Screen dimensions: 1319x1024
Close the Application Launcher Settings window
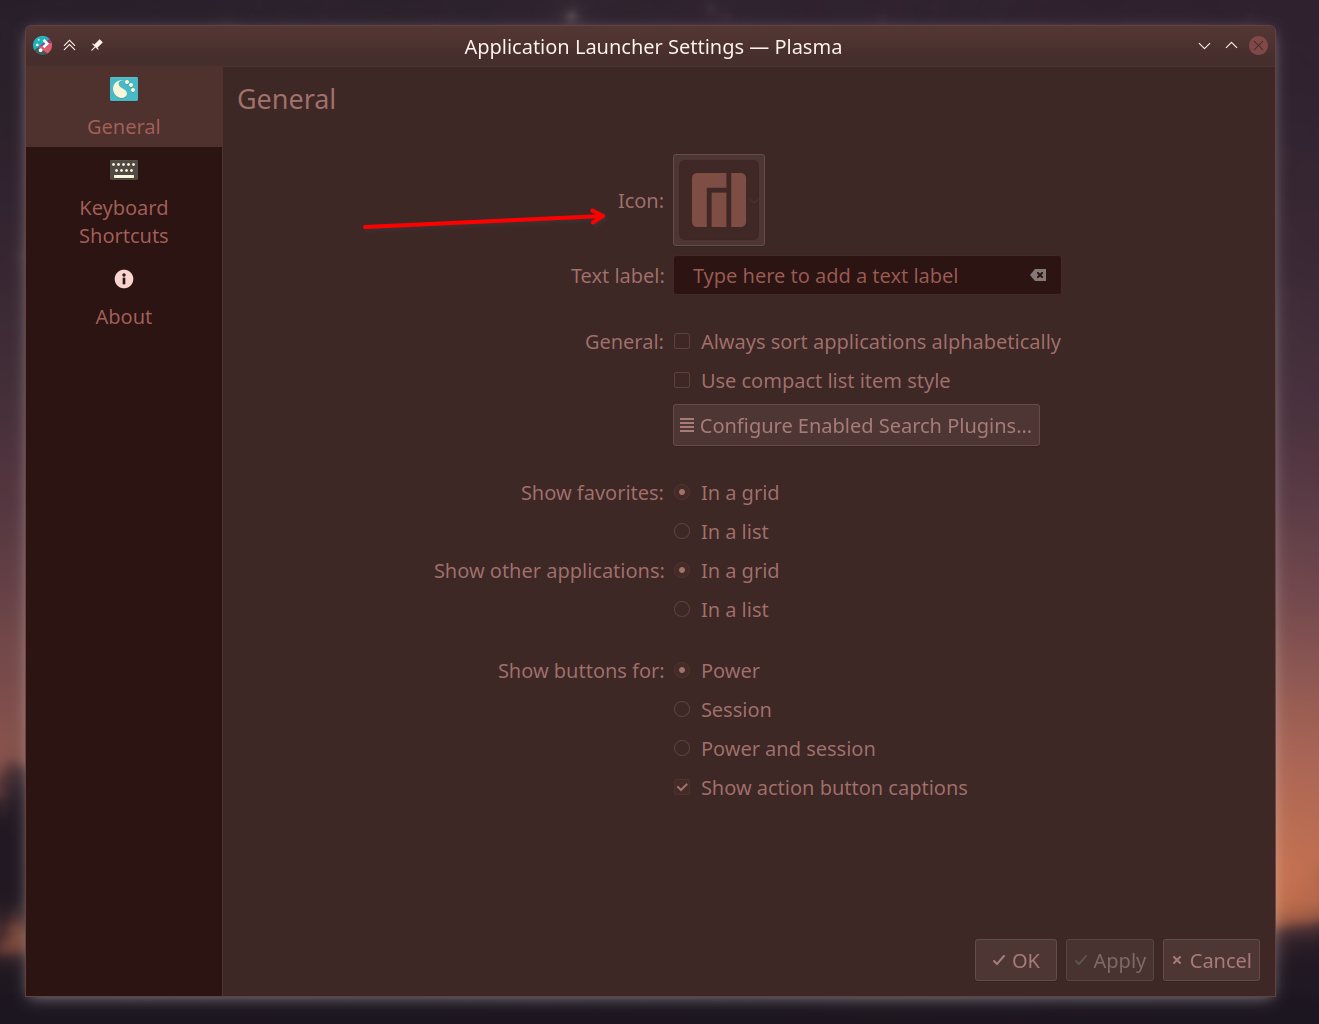pos(1259,46)
